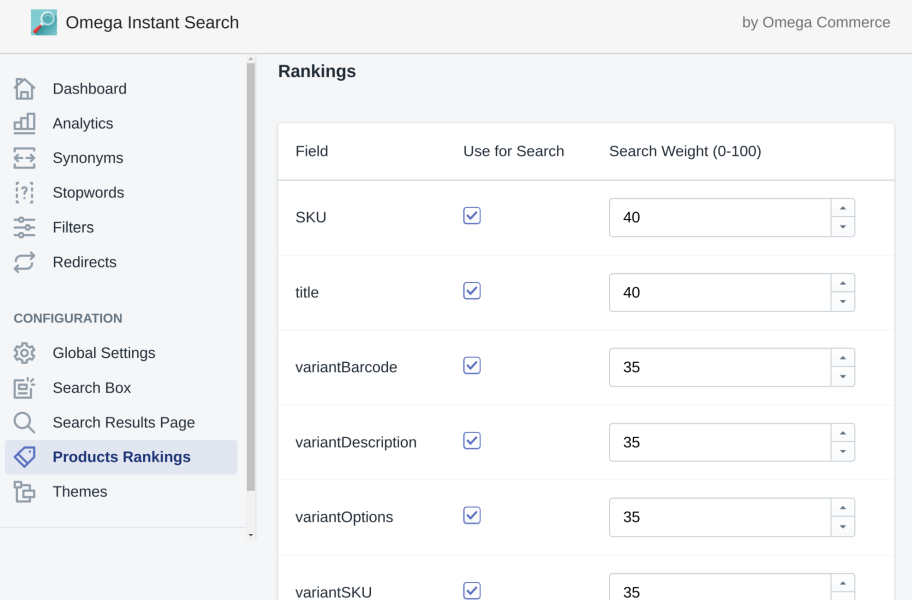Click the Field column header
912x600 pixels.
pyautogui.click(x=312, y=151)
